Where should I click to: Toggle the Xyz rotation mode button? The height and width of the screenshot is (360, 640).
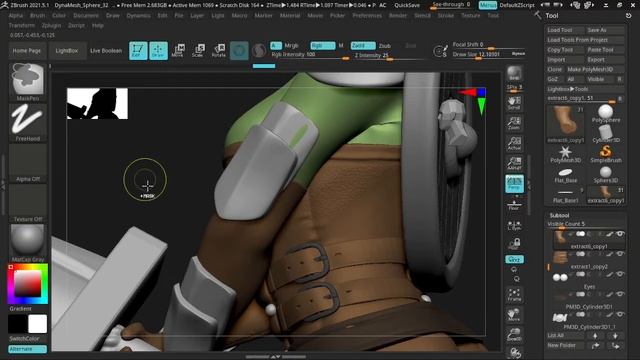point(514,259)
